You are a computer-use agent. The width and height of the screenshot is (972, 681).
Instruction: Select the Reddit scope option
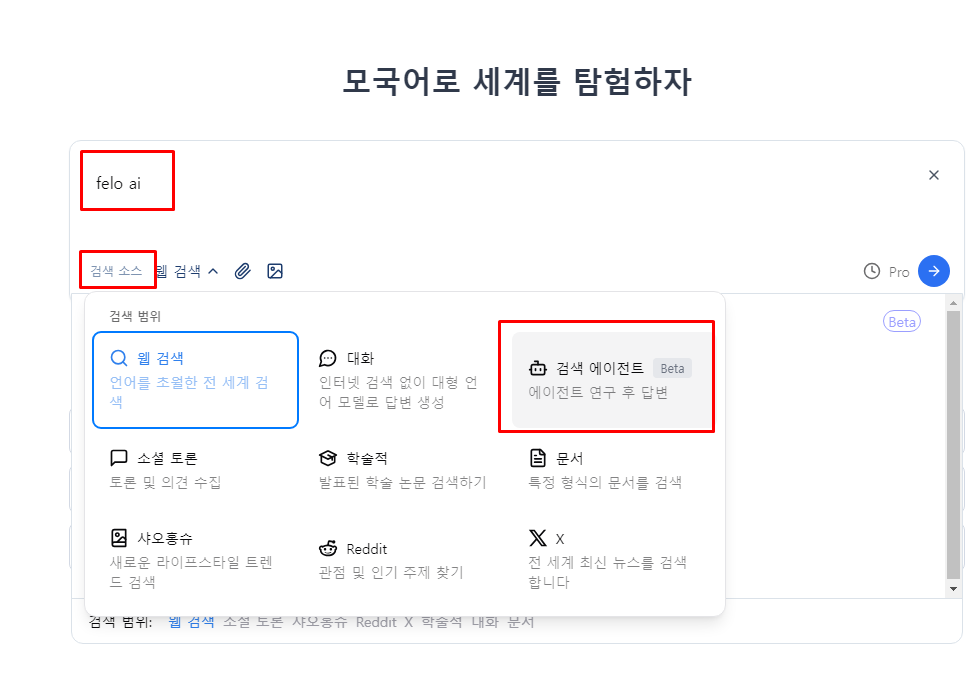(x=404, y=560)
